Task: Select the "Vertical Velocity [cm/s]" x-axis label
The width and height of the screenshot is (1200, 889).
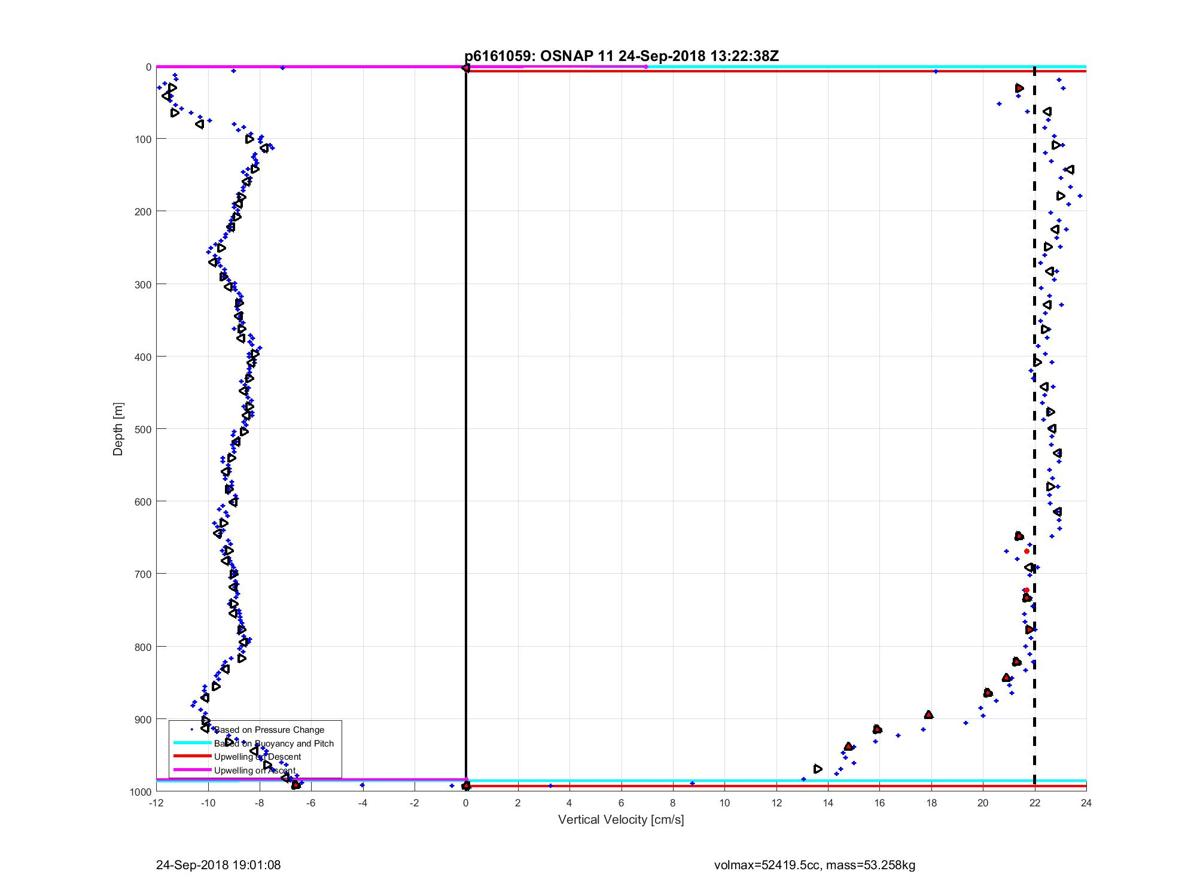Action: click(621, 820)
